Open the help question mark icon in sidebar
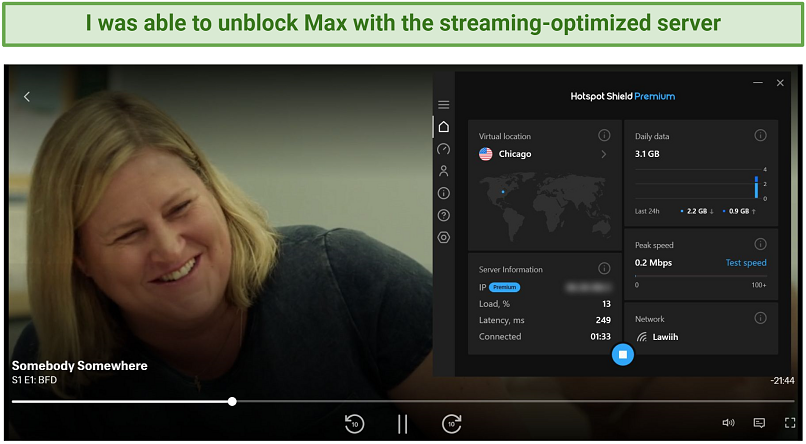806x444 pixels. click(444, 215)
